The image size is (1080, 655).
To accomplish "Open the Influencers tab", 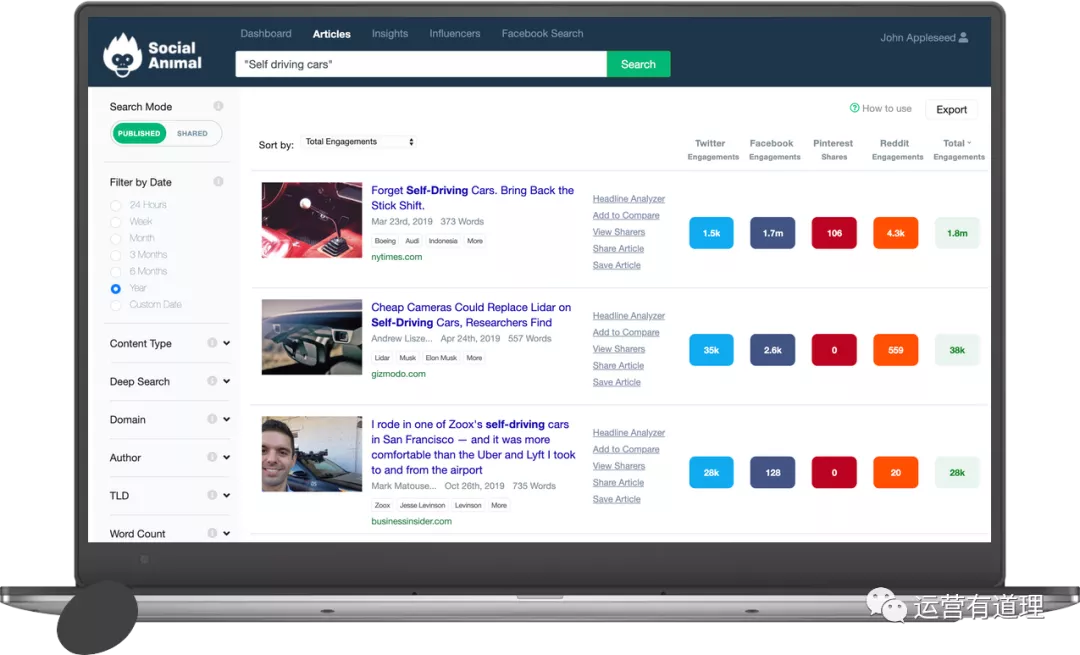I will point(455,34).
